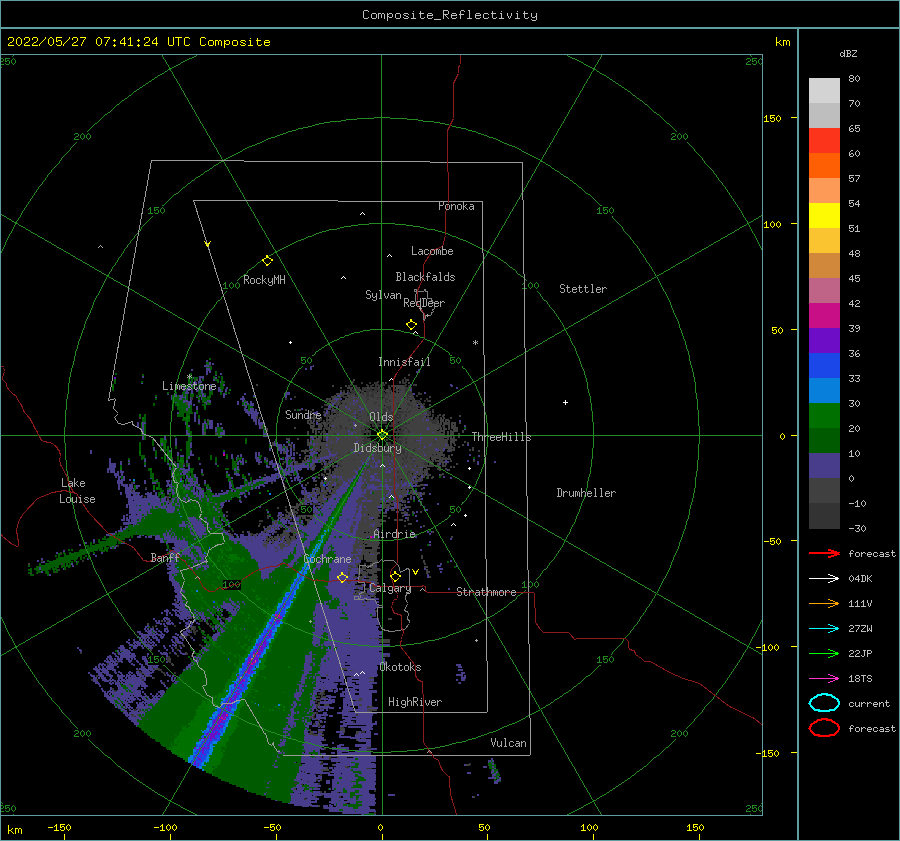Click the Calgary city label
This screenshot has height=841, width=900.
[x=390, y=588]
